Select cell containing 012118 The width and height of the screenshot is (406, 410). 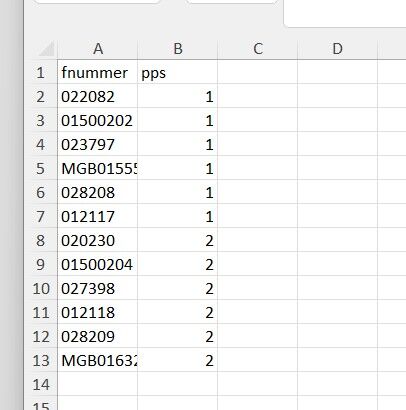pyautogui.click(x=98, y=312)
